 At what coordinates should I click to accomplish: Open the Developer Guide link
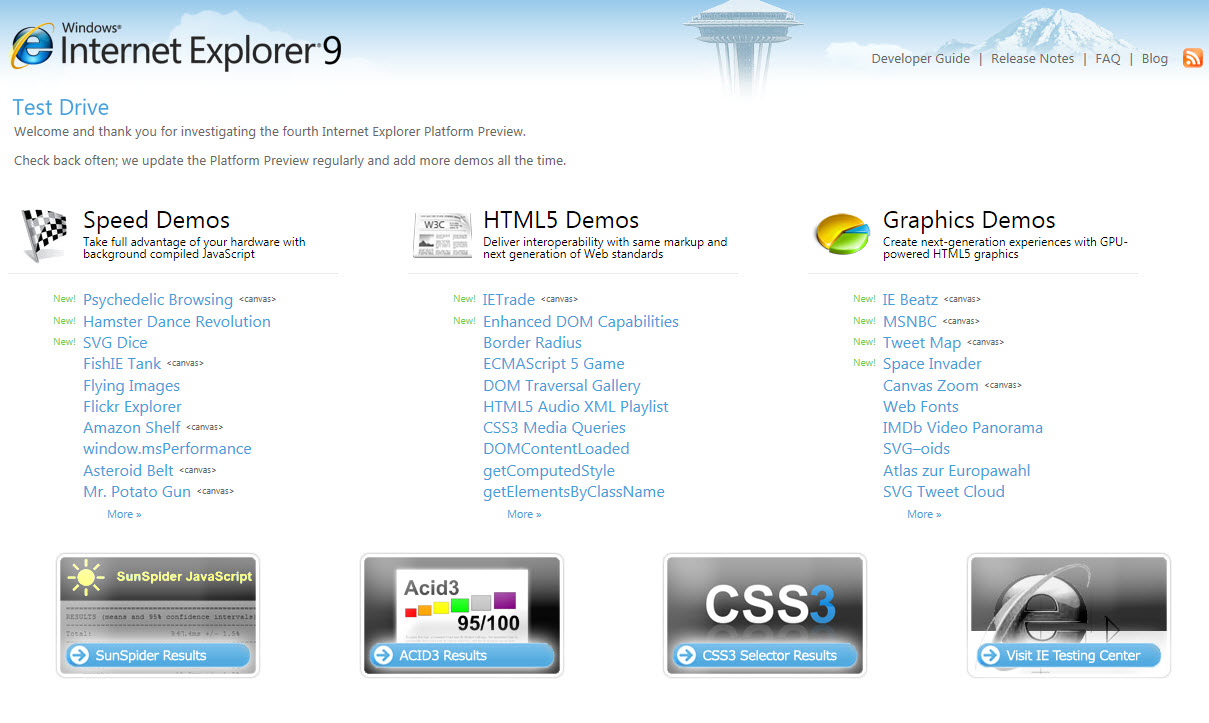coord(920,59)
